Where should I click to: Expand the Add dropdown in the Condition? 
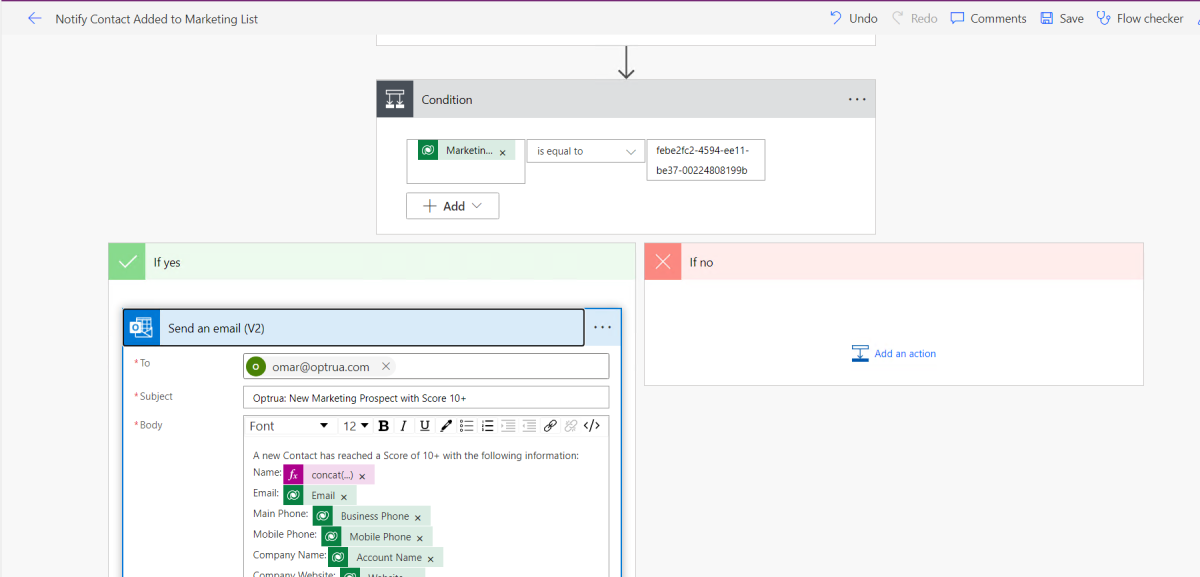pos(452,206)
